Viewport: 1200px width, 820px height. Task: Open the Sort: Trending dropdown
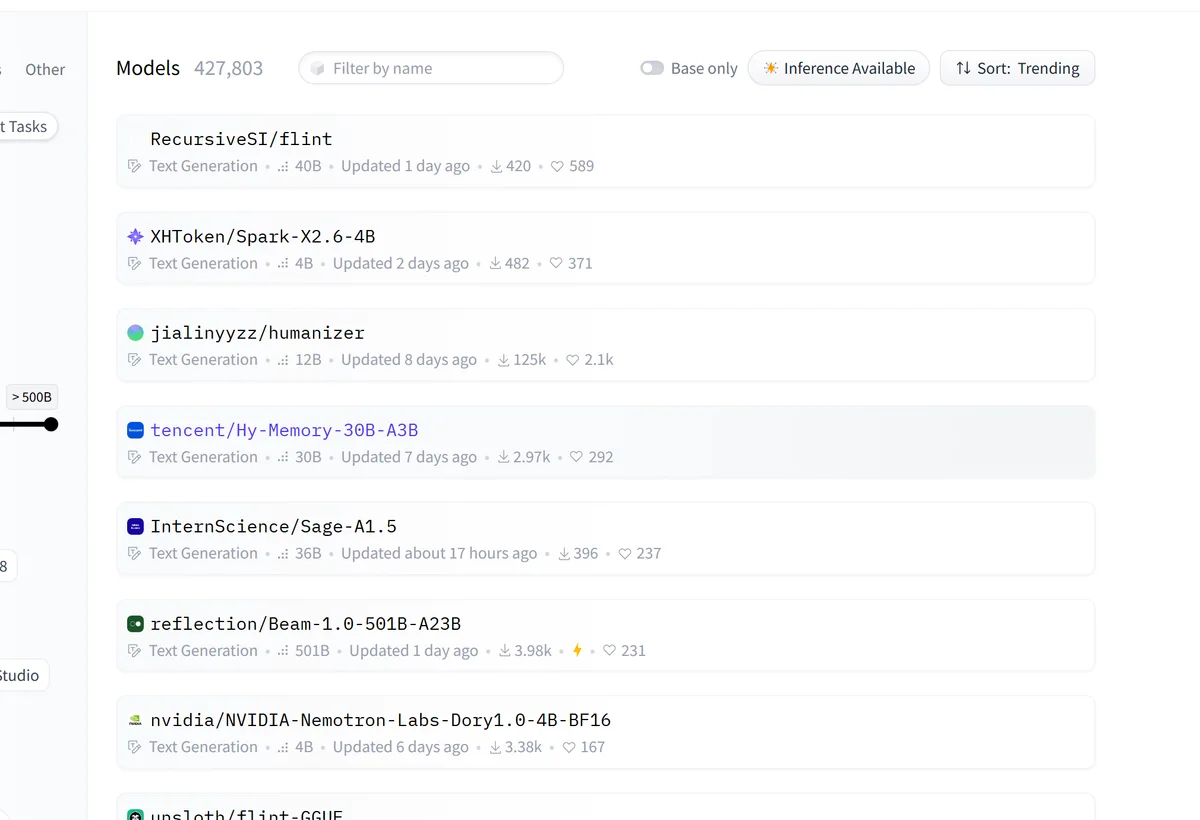point(1017,68)
